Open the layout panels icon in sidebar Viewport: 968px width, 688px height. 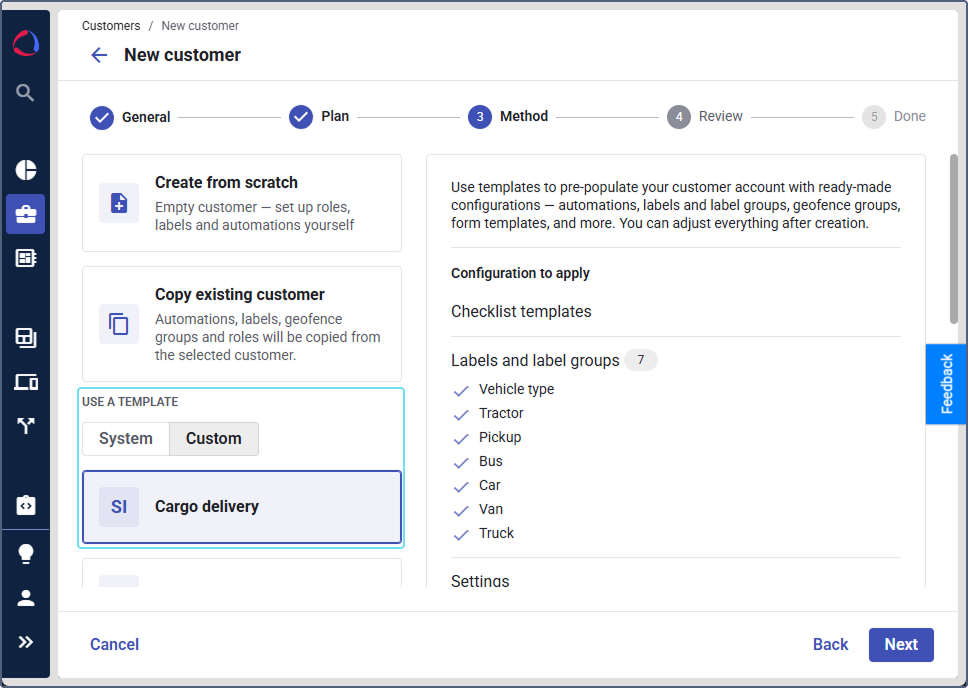25,338
